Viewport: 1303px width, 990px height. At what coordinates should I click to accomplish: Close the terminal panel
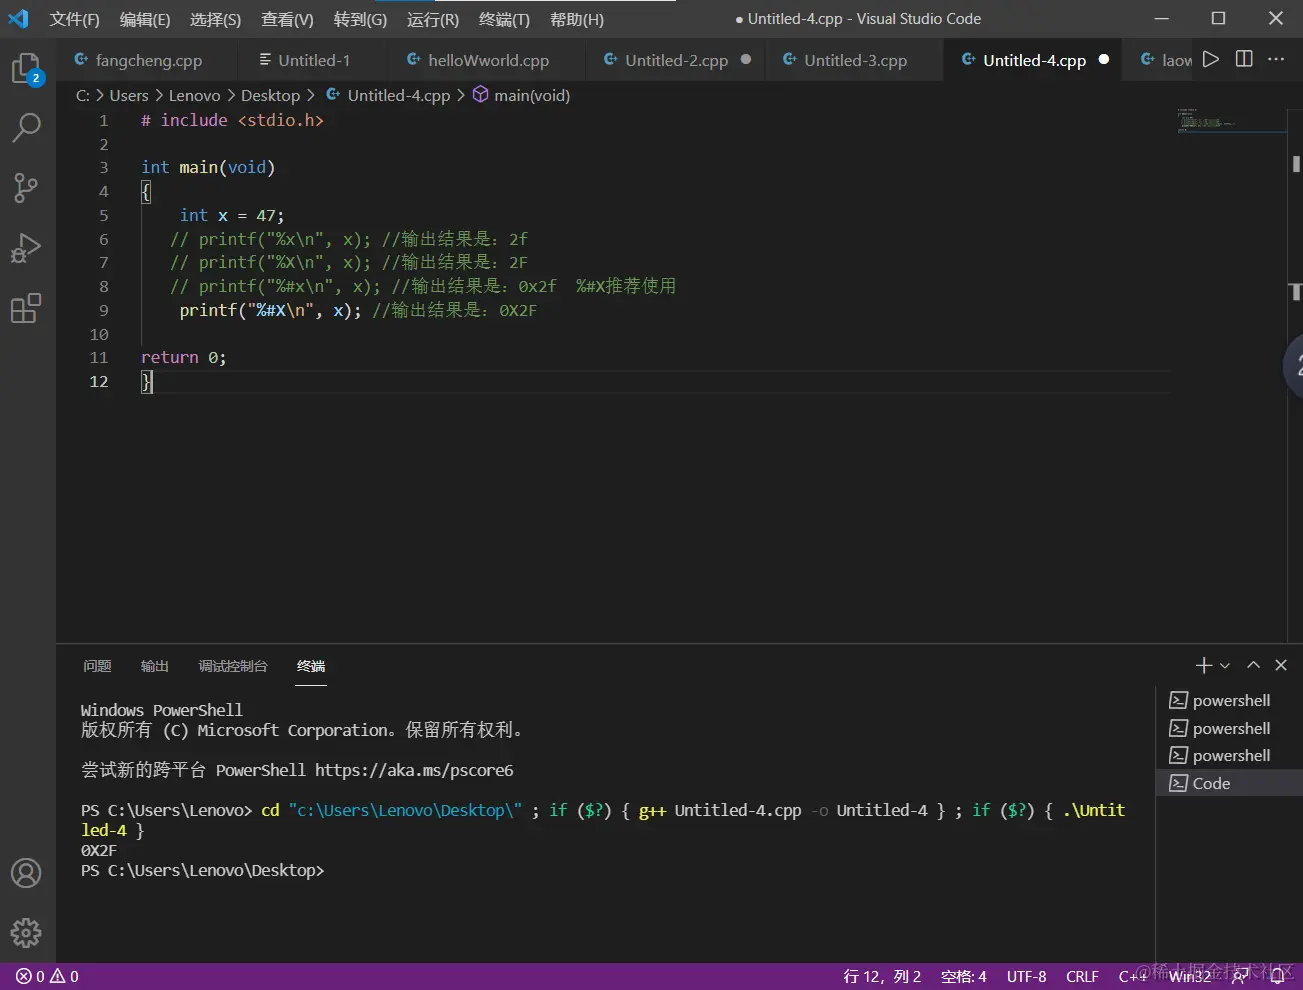pos(1281,665)
